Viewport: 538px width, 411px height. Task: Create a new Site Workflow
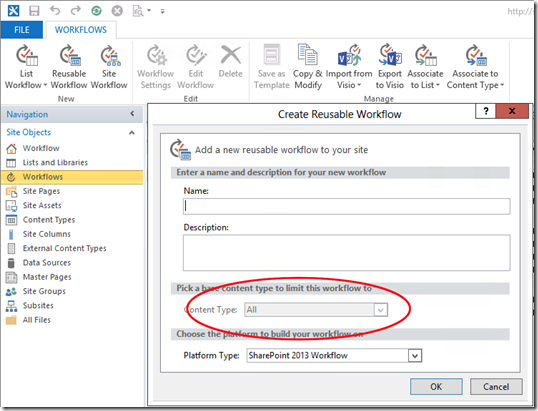tap(109, 67)
